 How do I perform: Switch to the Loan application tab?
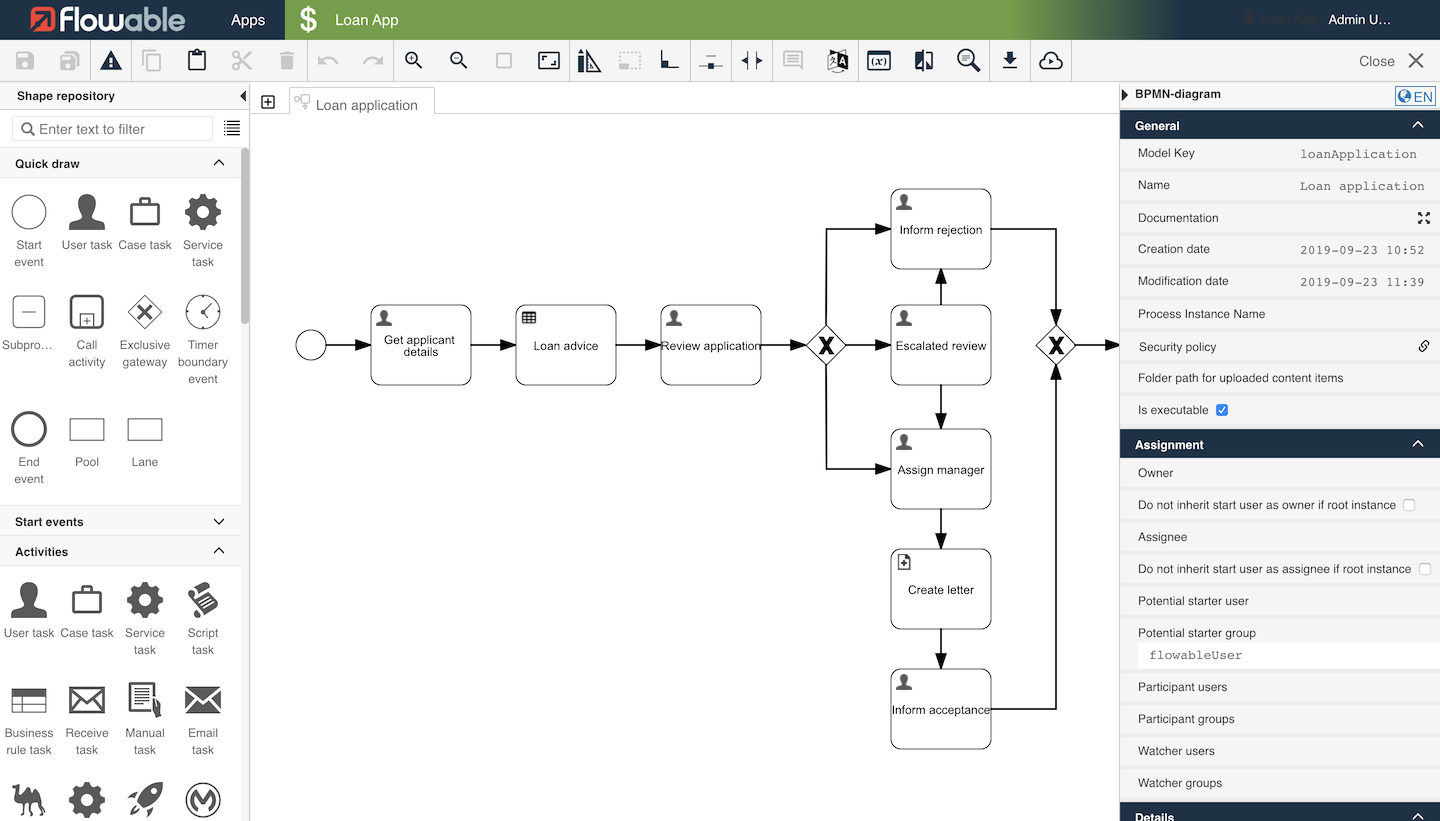pyautogui.click(x=360, y=102)
